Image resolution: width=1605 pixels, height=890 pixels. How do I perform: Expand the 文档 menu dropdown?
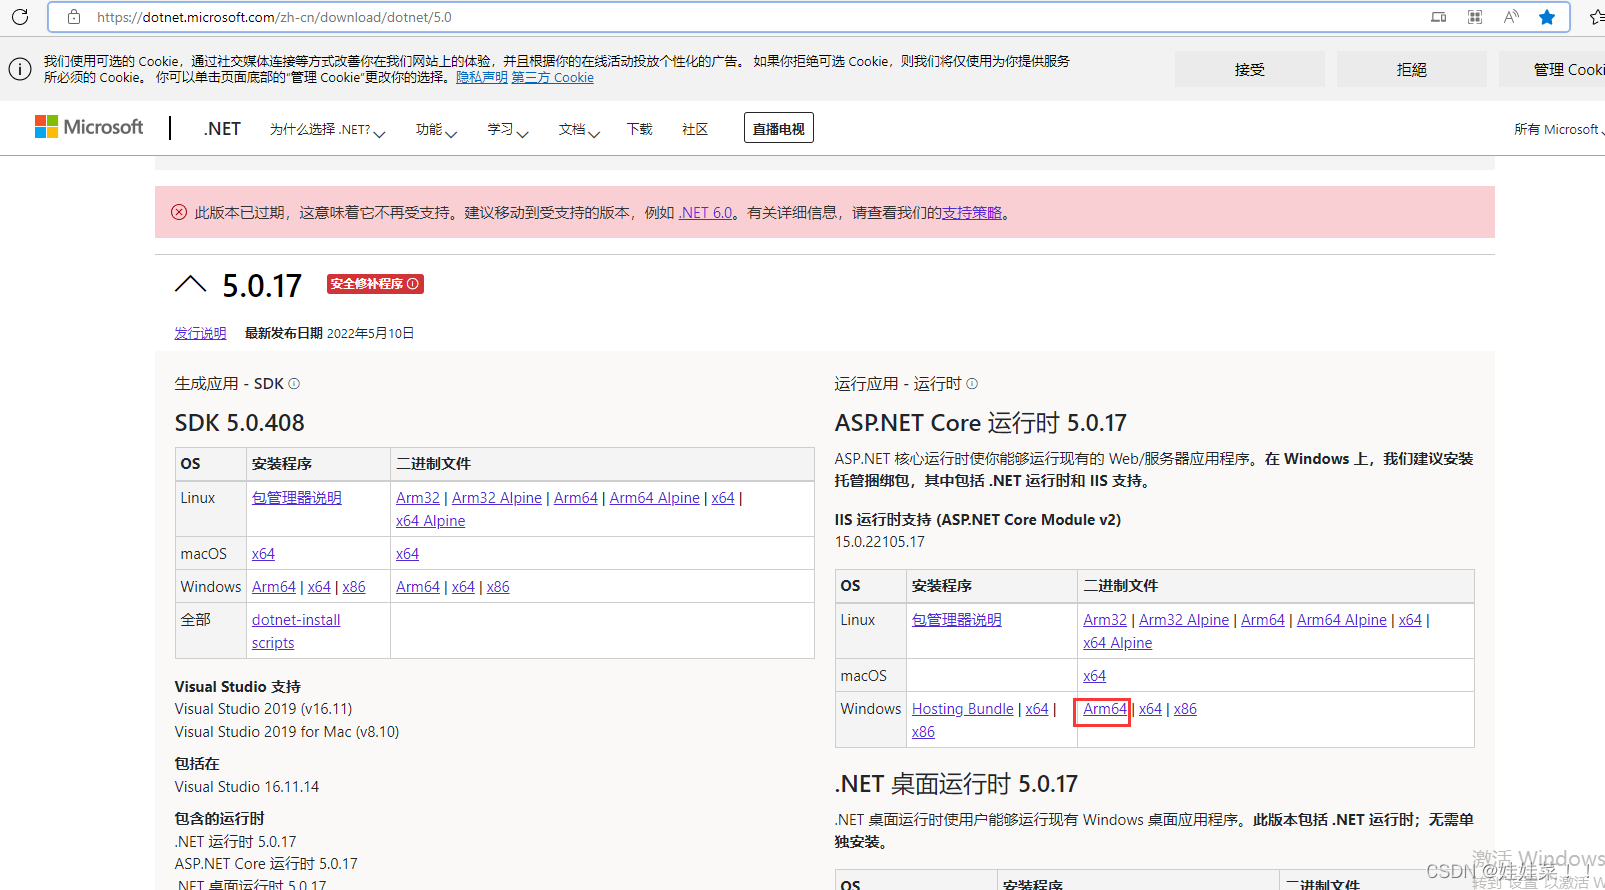579,129
